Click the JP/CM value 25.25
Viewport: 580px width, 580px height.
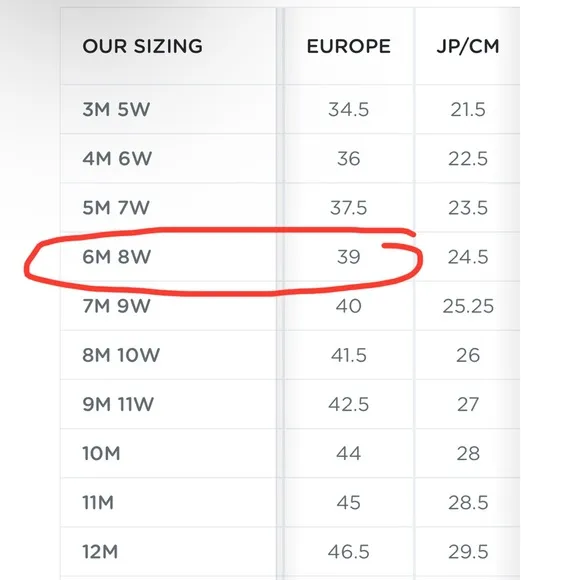coord(468,306)
